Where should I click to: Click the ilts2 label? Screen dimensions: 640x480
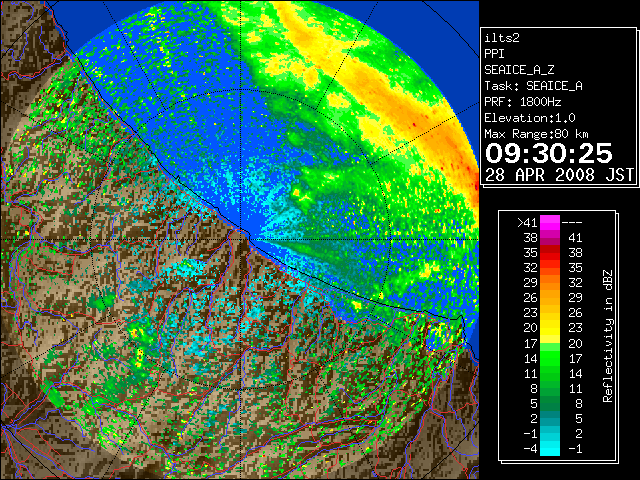coord(502,38)
